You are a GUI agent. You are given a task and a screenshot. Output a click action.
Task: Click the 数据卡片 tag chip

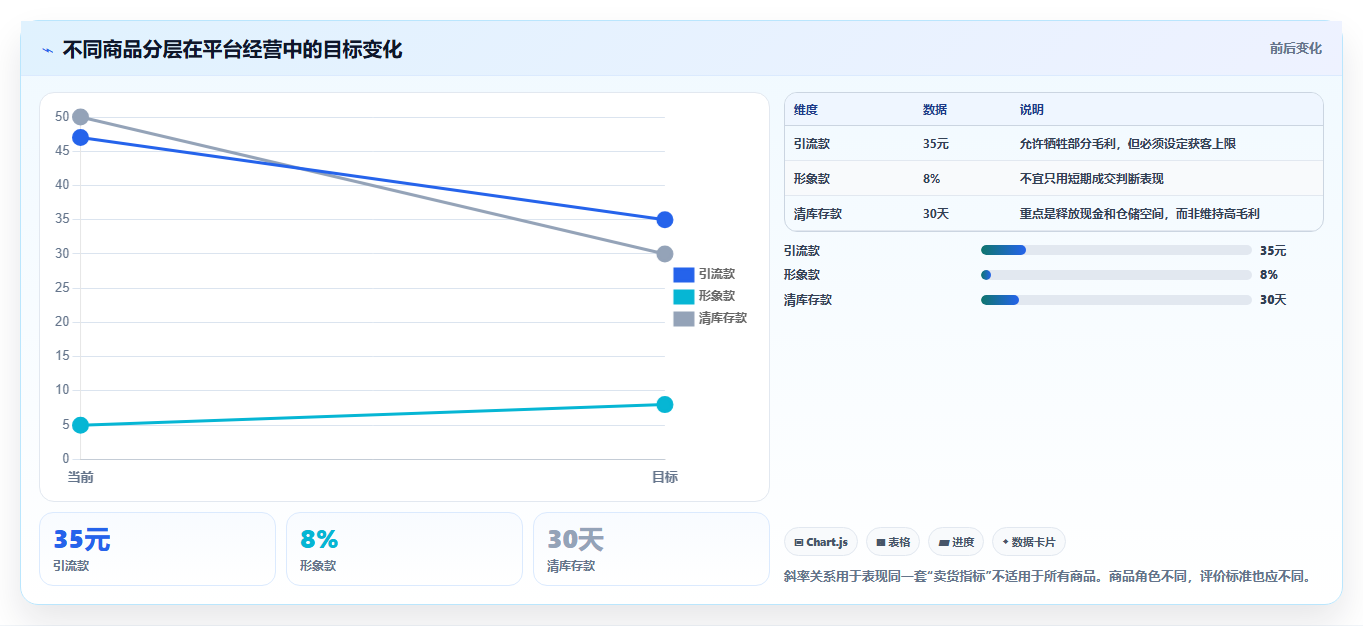pos(1029,542)
